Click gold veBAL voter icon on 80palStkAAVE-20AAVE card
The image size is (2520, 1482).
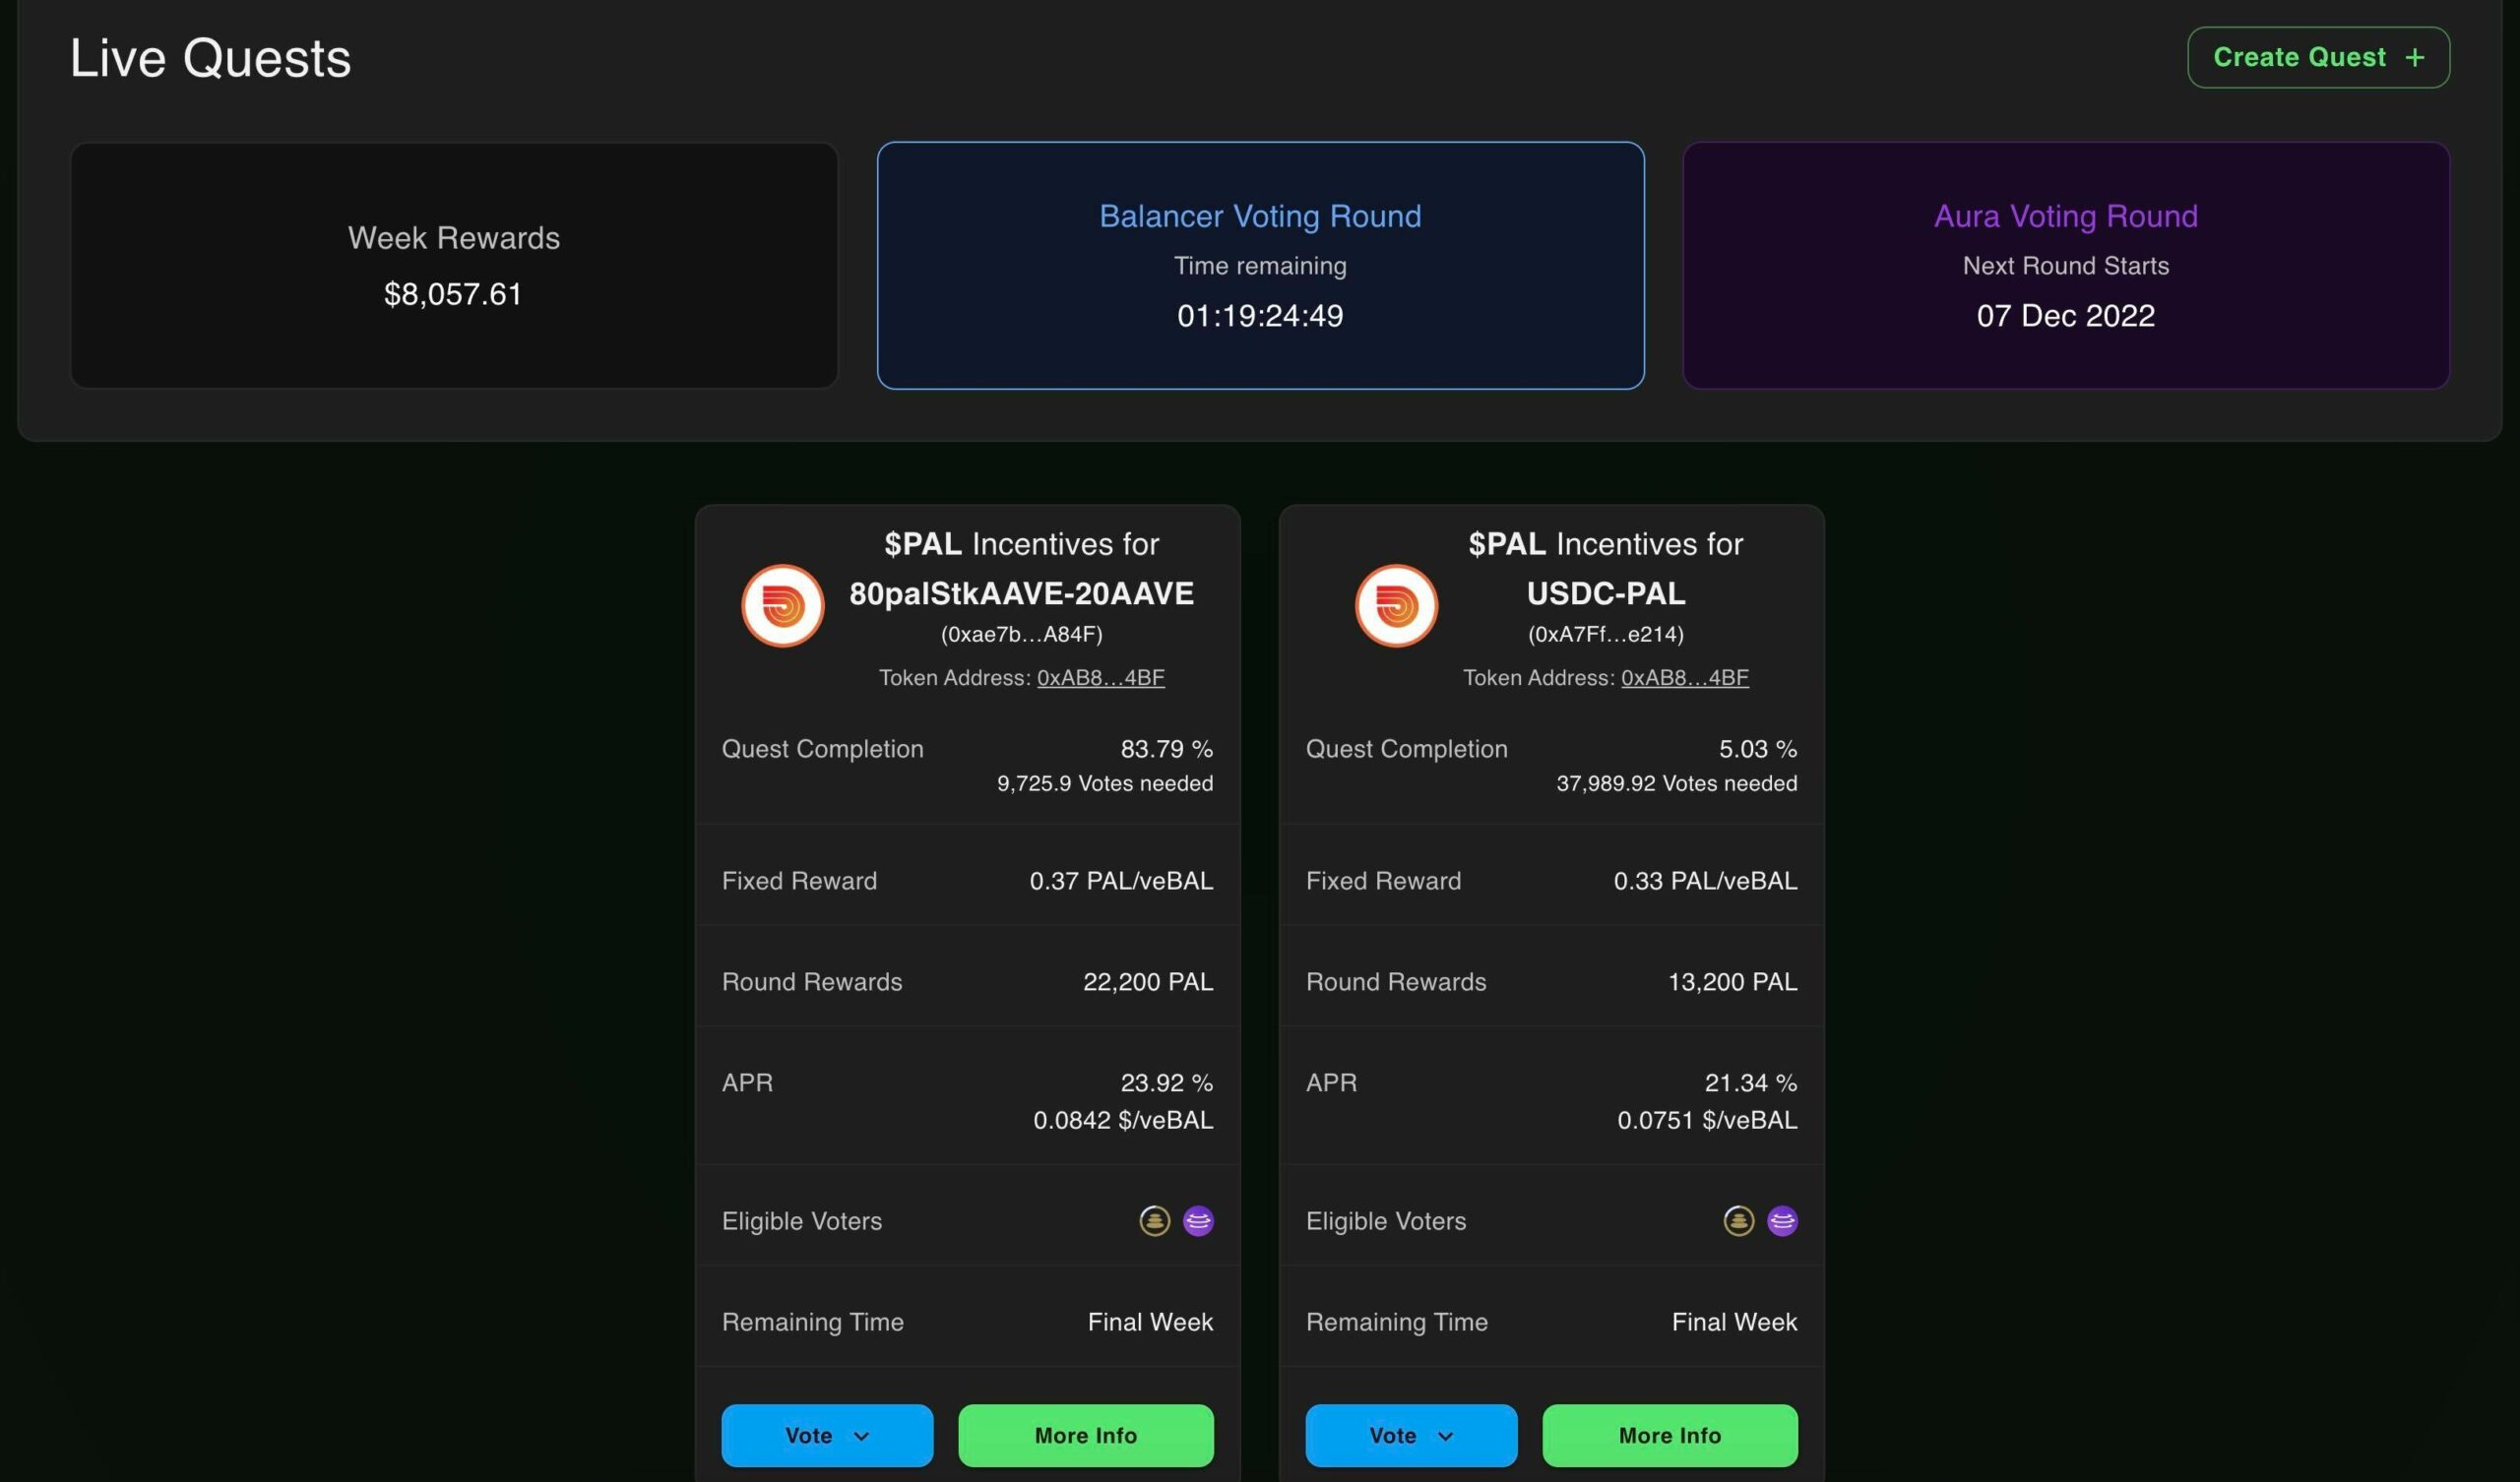pos(1155,1221)
